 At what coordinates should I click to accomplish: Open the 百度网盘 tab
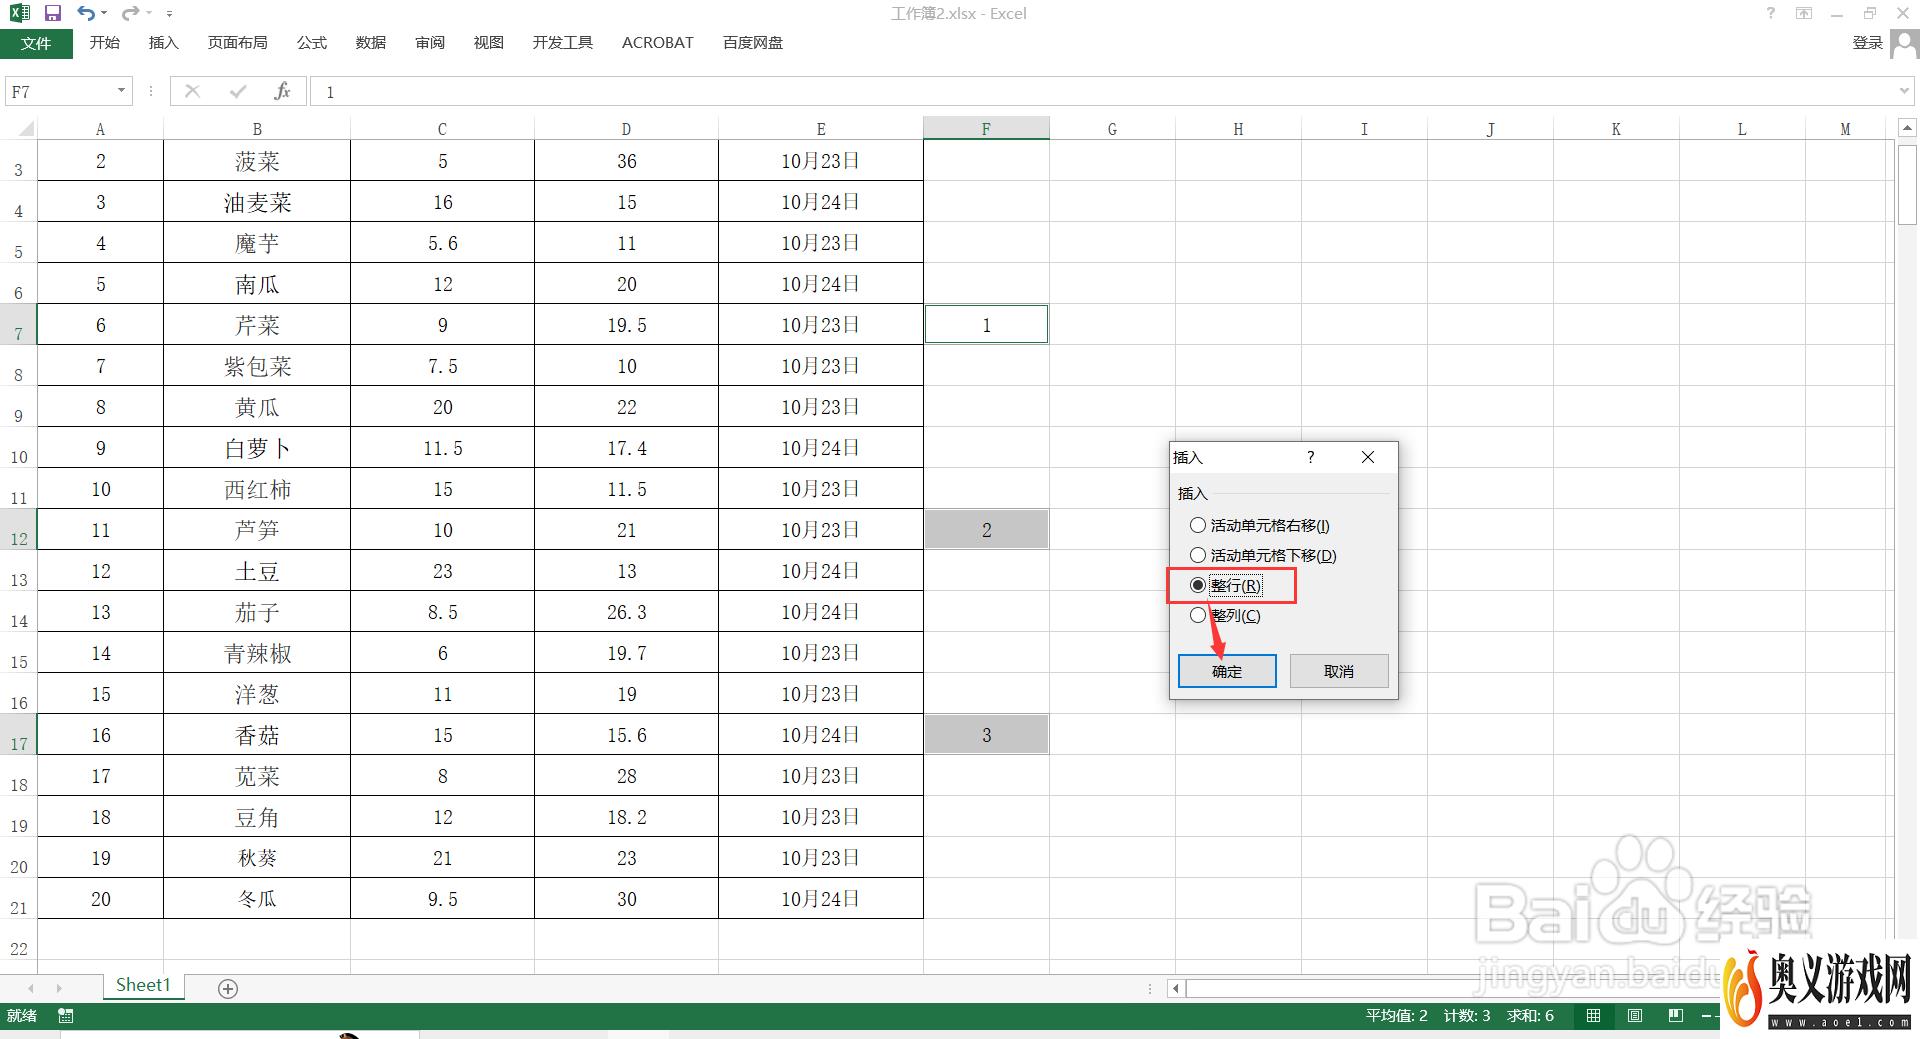coord(753,43)
